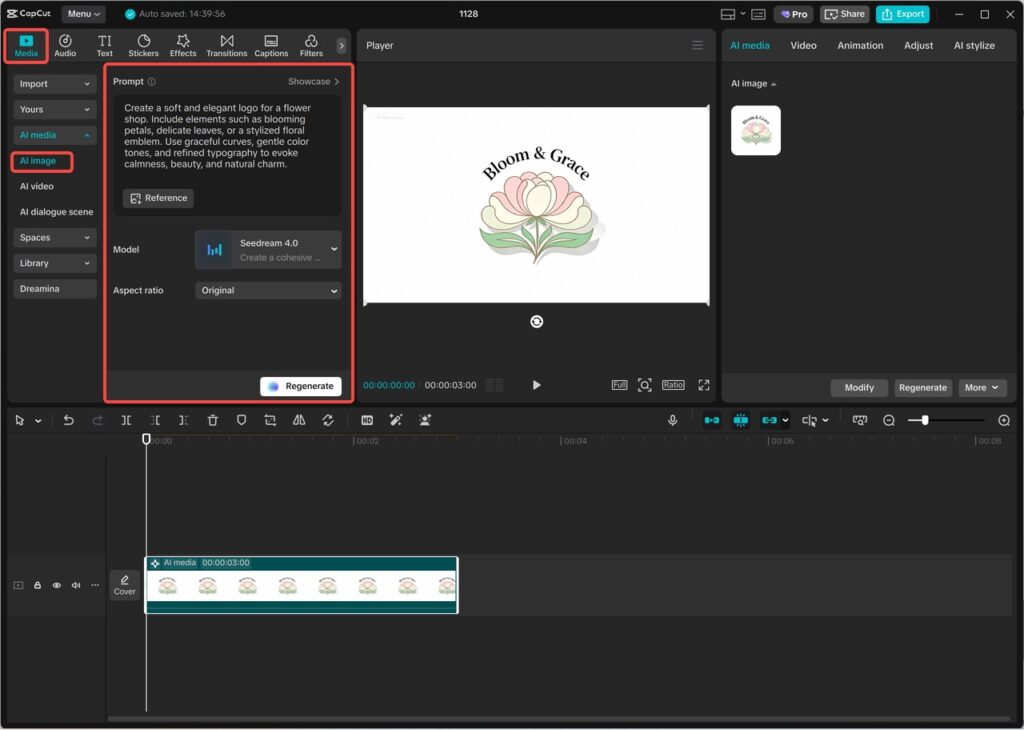The width and height of the screenshot is (1024, 730).
Task: Expand the Import section in sidebar
Action: tap(55, 84)
